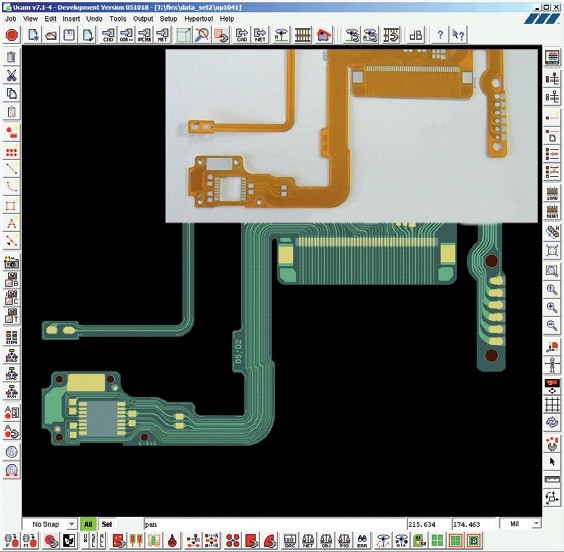564x552 pixels.
Task: Select the red rectangle draw tool
Action: point(12,205)
